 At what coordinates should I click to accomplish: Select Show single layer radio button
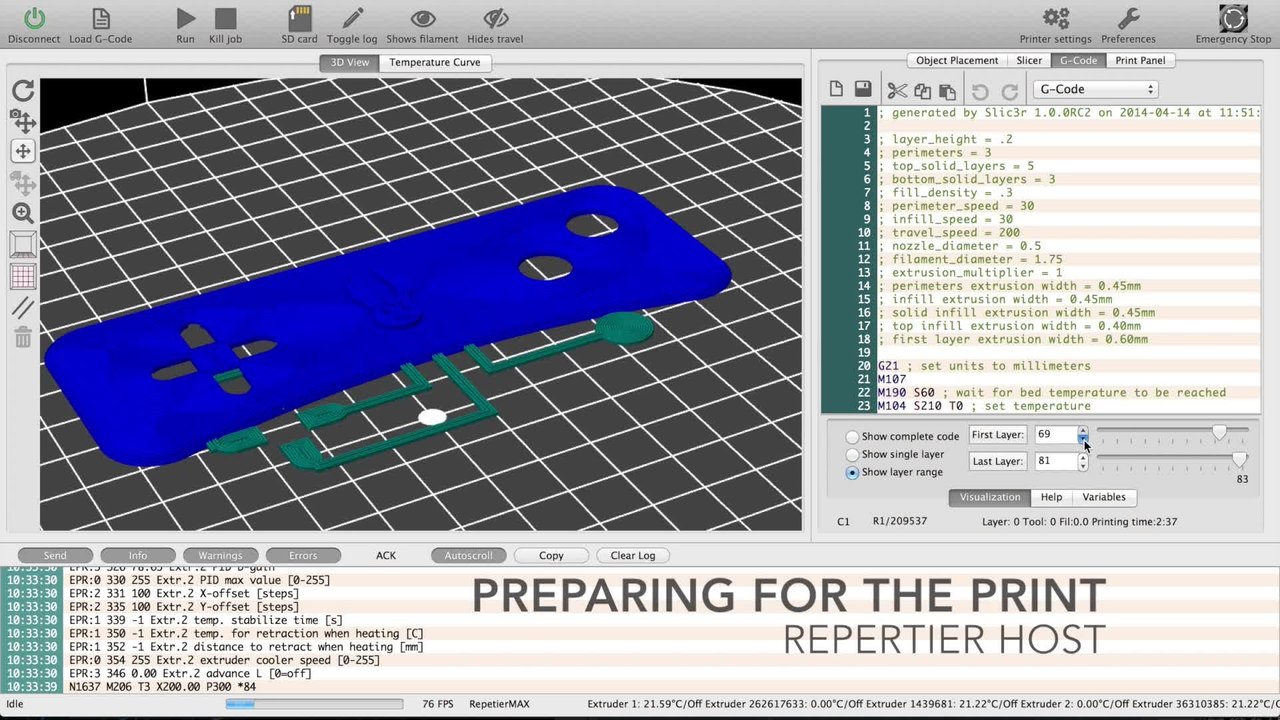pyautogui.click(x=852, y=455)
